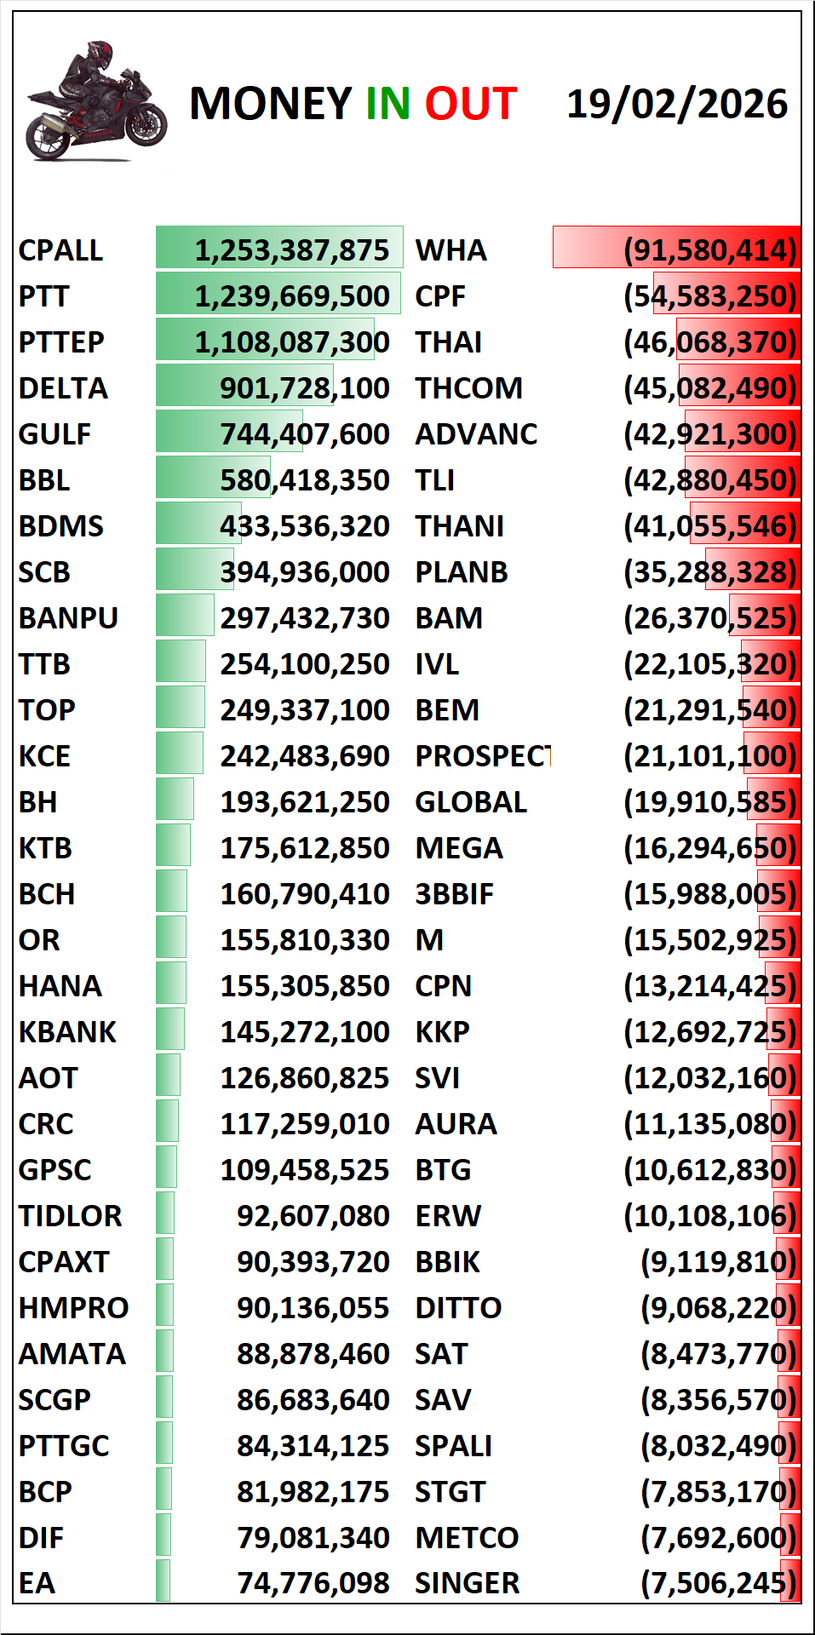Screen dimensions: 815x1635
Task: Select the PROSPECT ticker label
Action: 482,756
